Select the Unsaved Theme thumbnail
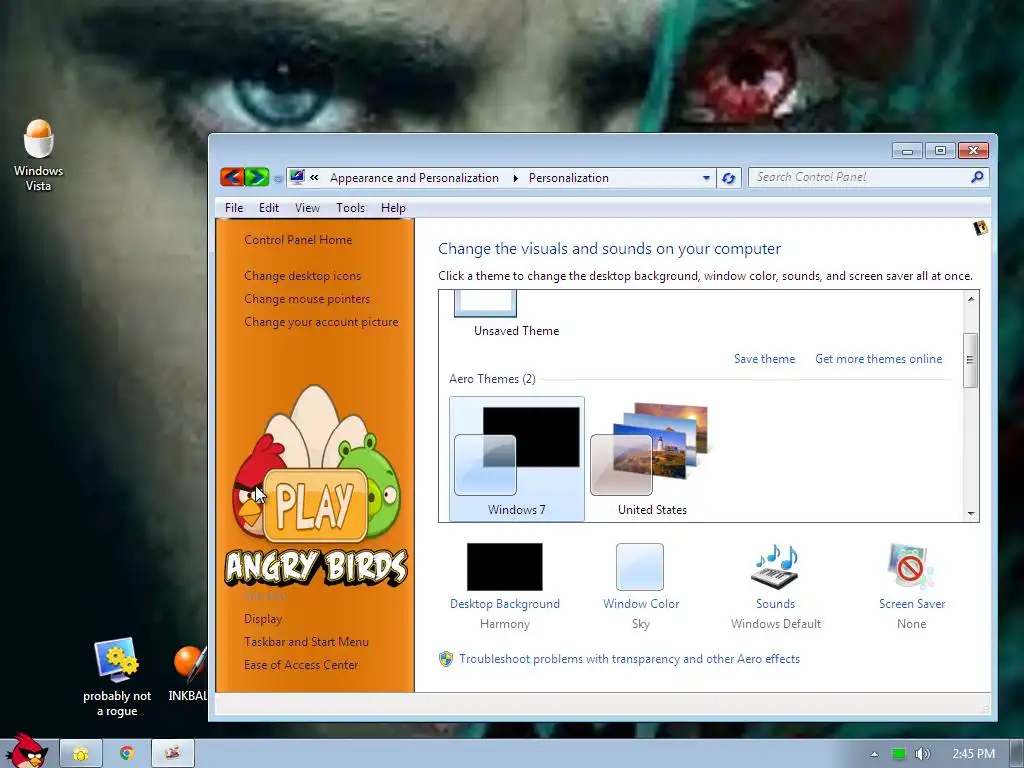 (485, 304)
